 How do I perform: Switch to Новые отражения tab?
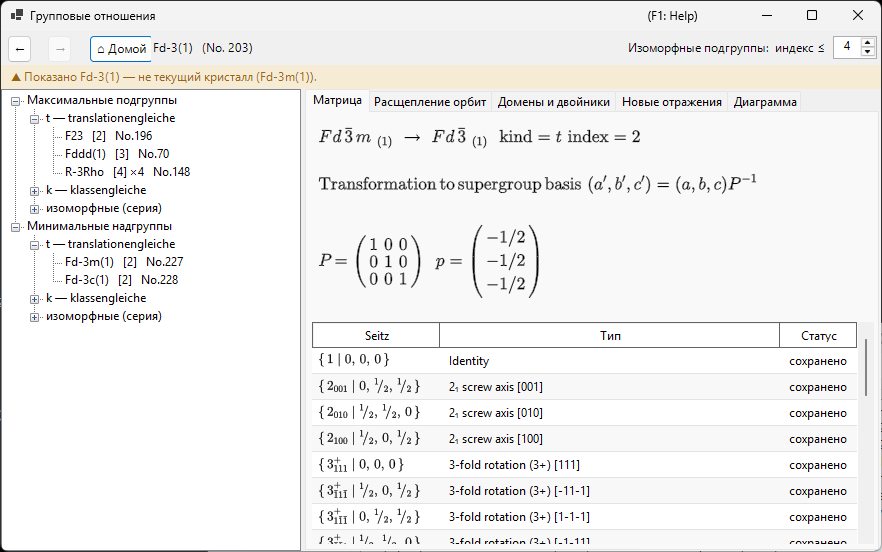coord(672,102)
